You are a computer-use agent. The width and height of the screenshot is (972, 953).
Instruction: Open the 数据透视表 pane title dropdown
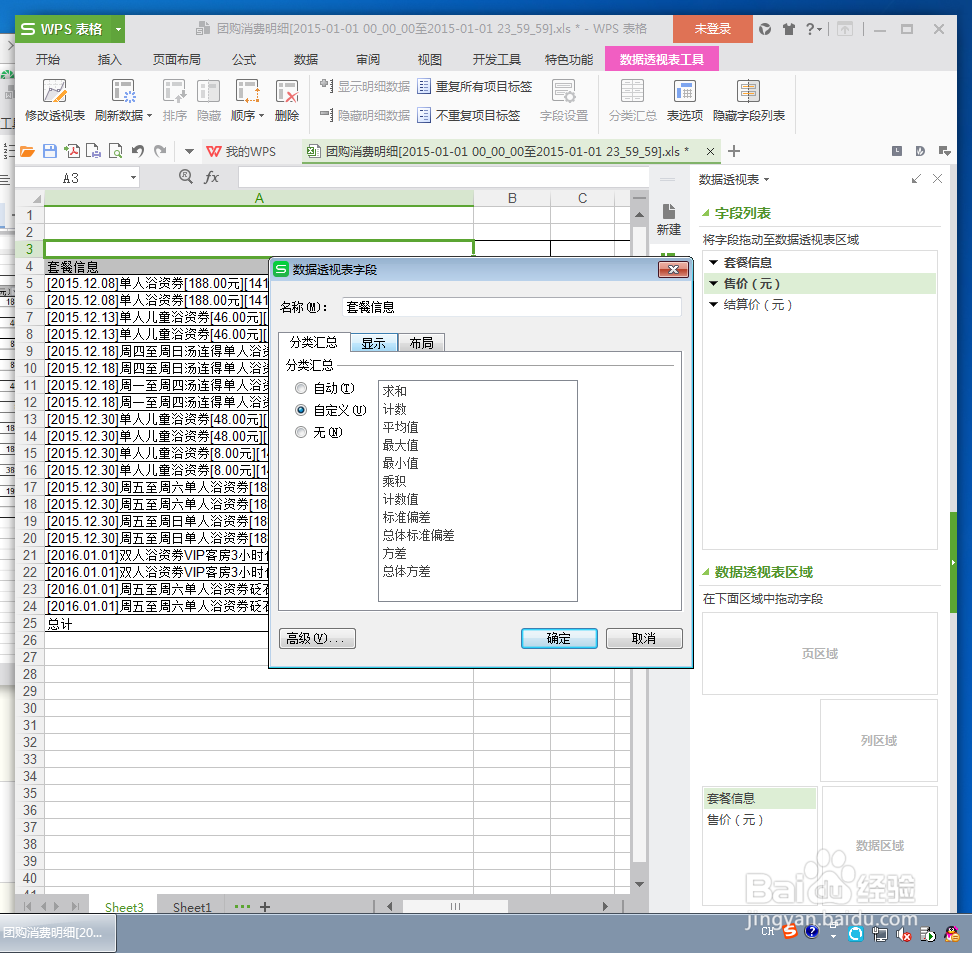(767, 180)
